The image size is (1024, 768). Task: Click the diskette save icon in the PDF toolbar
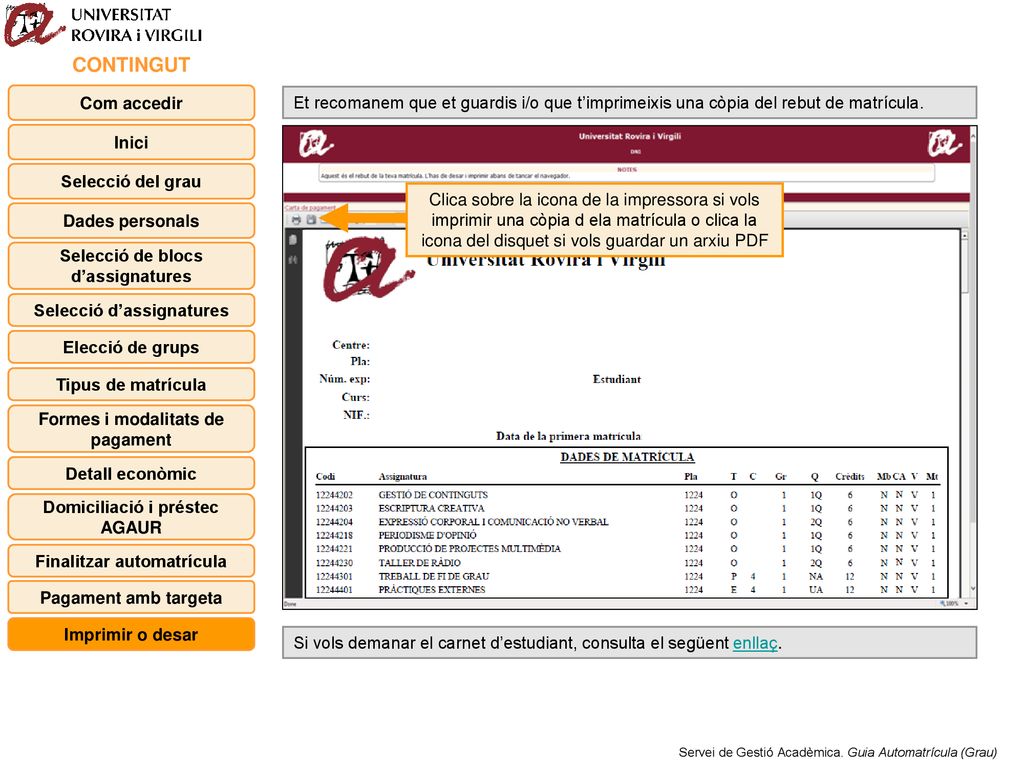311,219
